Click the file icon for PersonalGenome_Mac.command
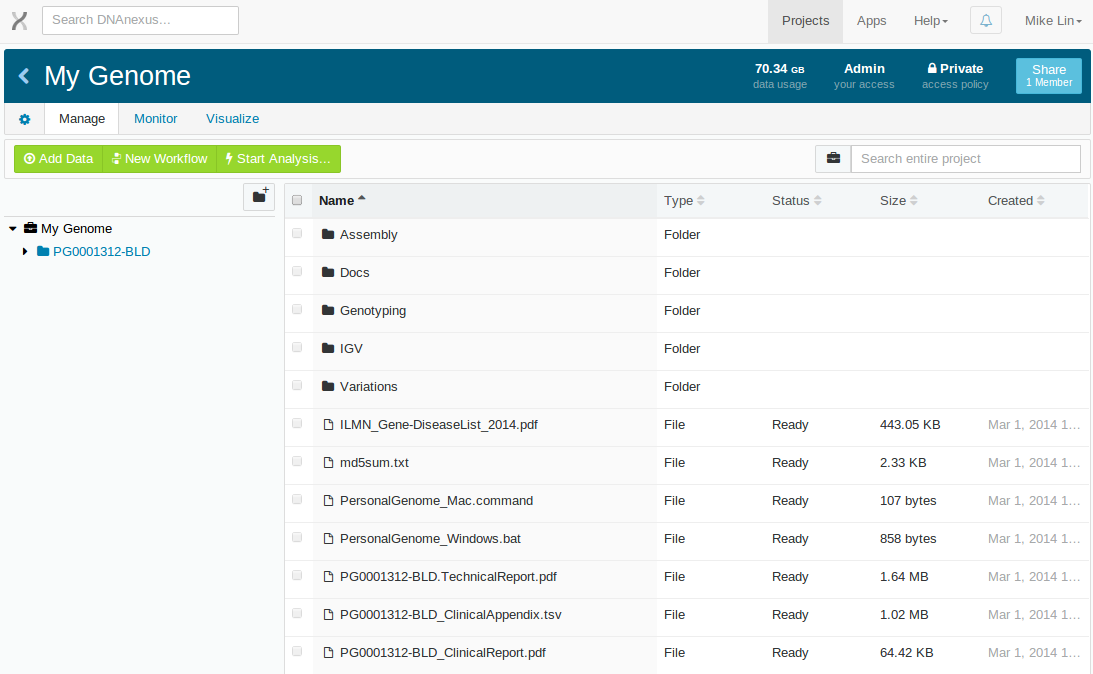The height and width of the screenshot is (674, 1093). click(328, 500)
